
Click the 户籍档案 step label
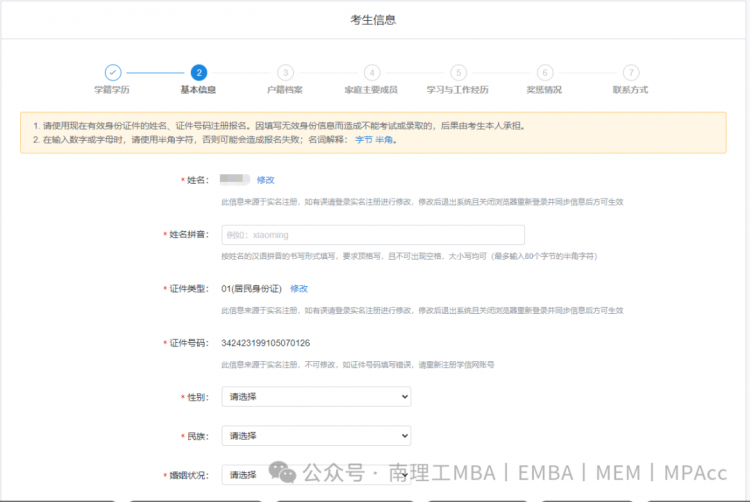(x=285, y=90)
